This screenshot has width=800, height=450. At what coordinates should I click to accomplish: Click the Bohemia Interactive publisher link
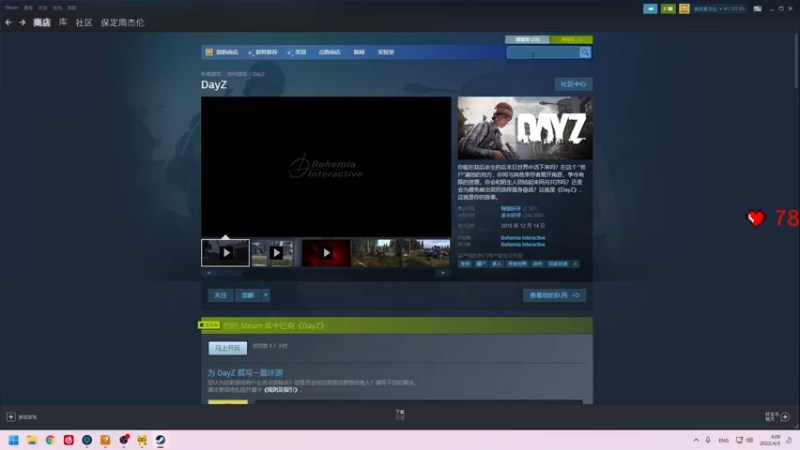tap(523, 244)
